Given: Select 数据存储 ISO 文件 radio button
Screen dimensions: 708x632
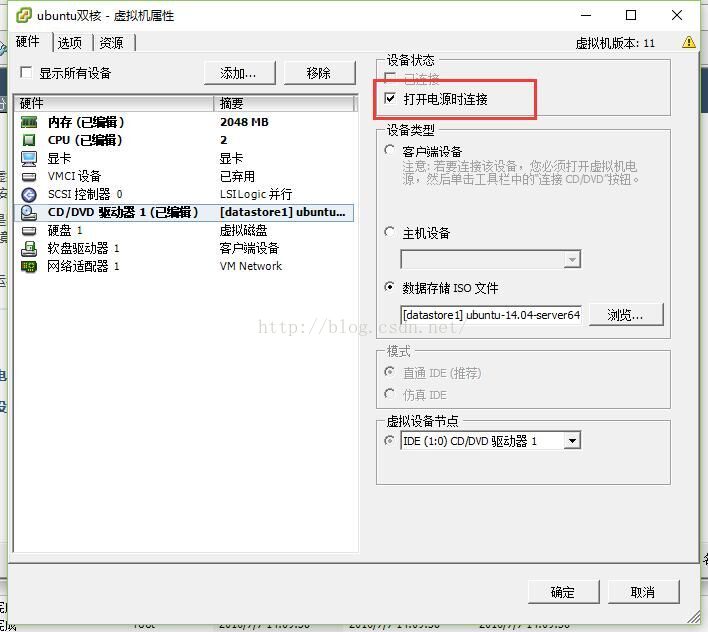Looking at the screenshot, I should 390,287.
